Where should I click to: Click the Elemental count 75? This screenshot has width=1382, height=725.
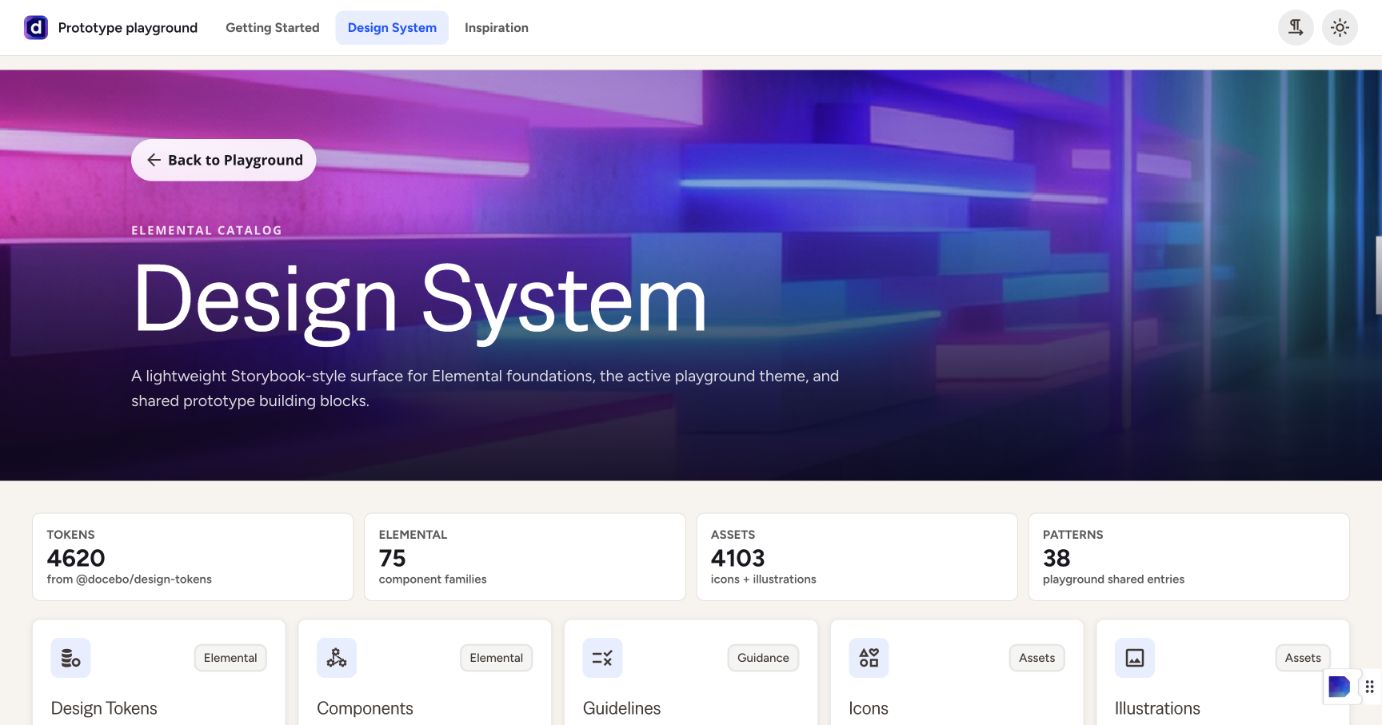click(393, 558)
